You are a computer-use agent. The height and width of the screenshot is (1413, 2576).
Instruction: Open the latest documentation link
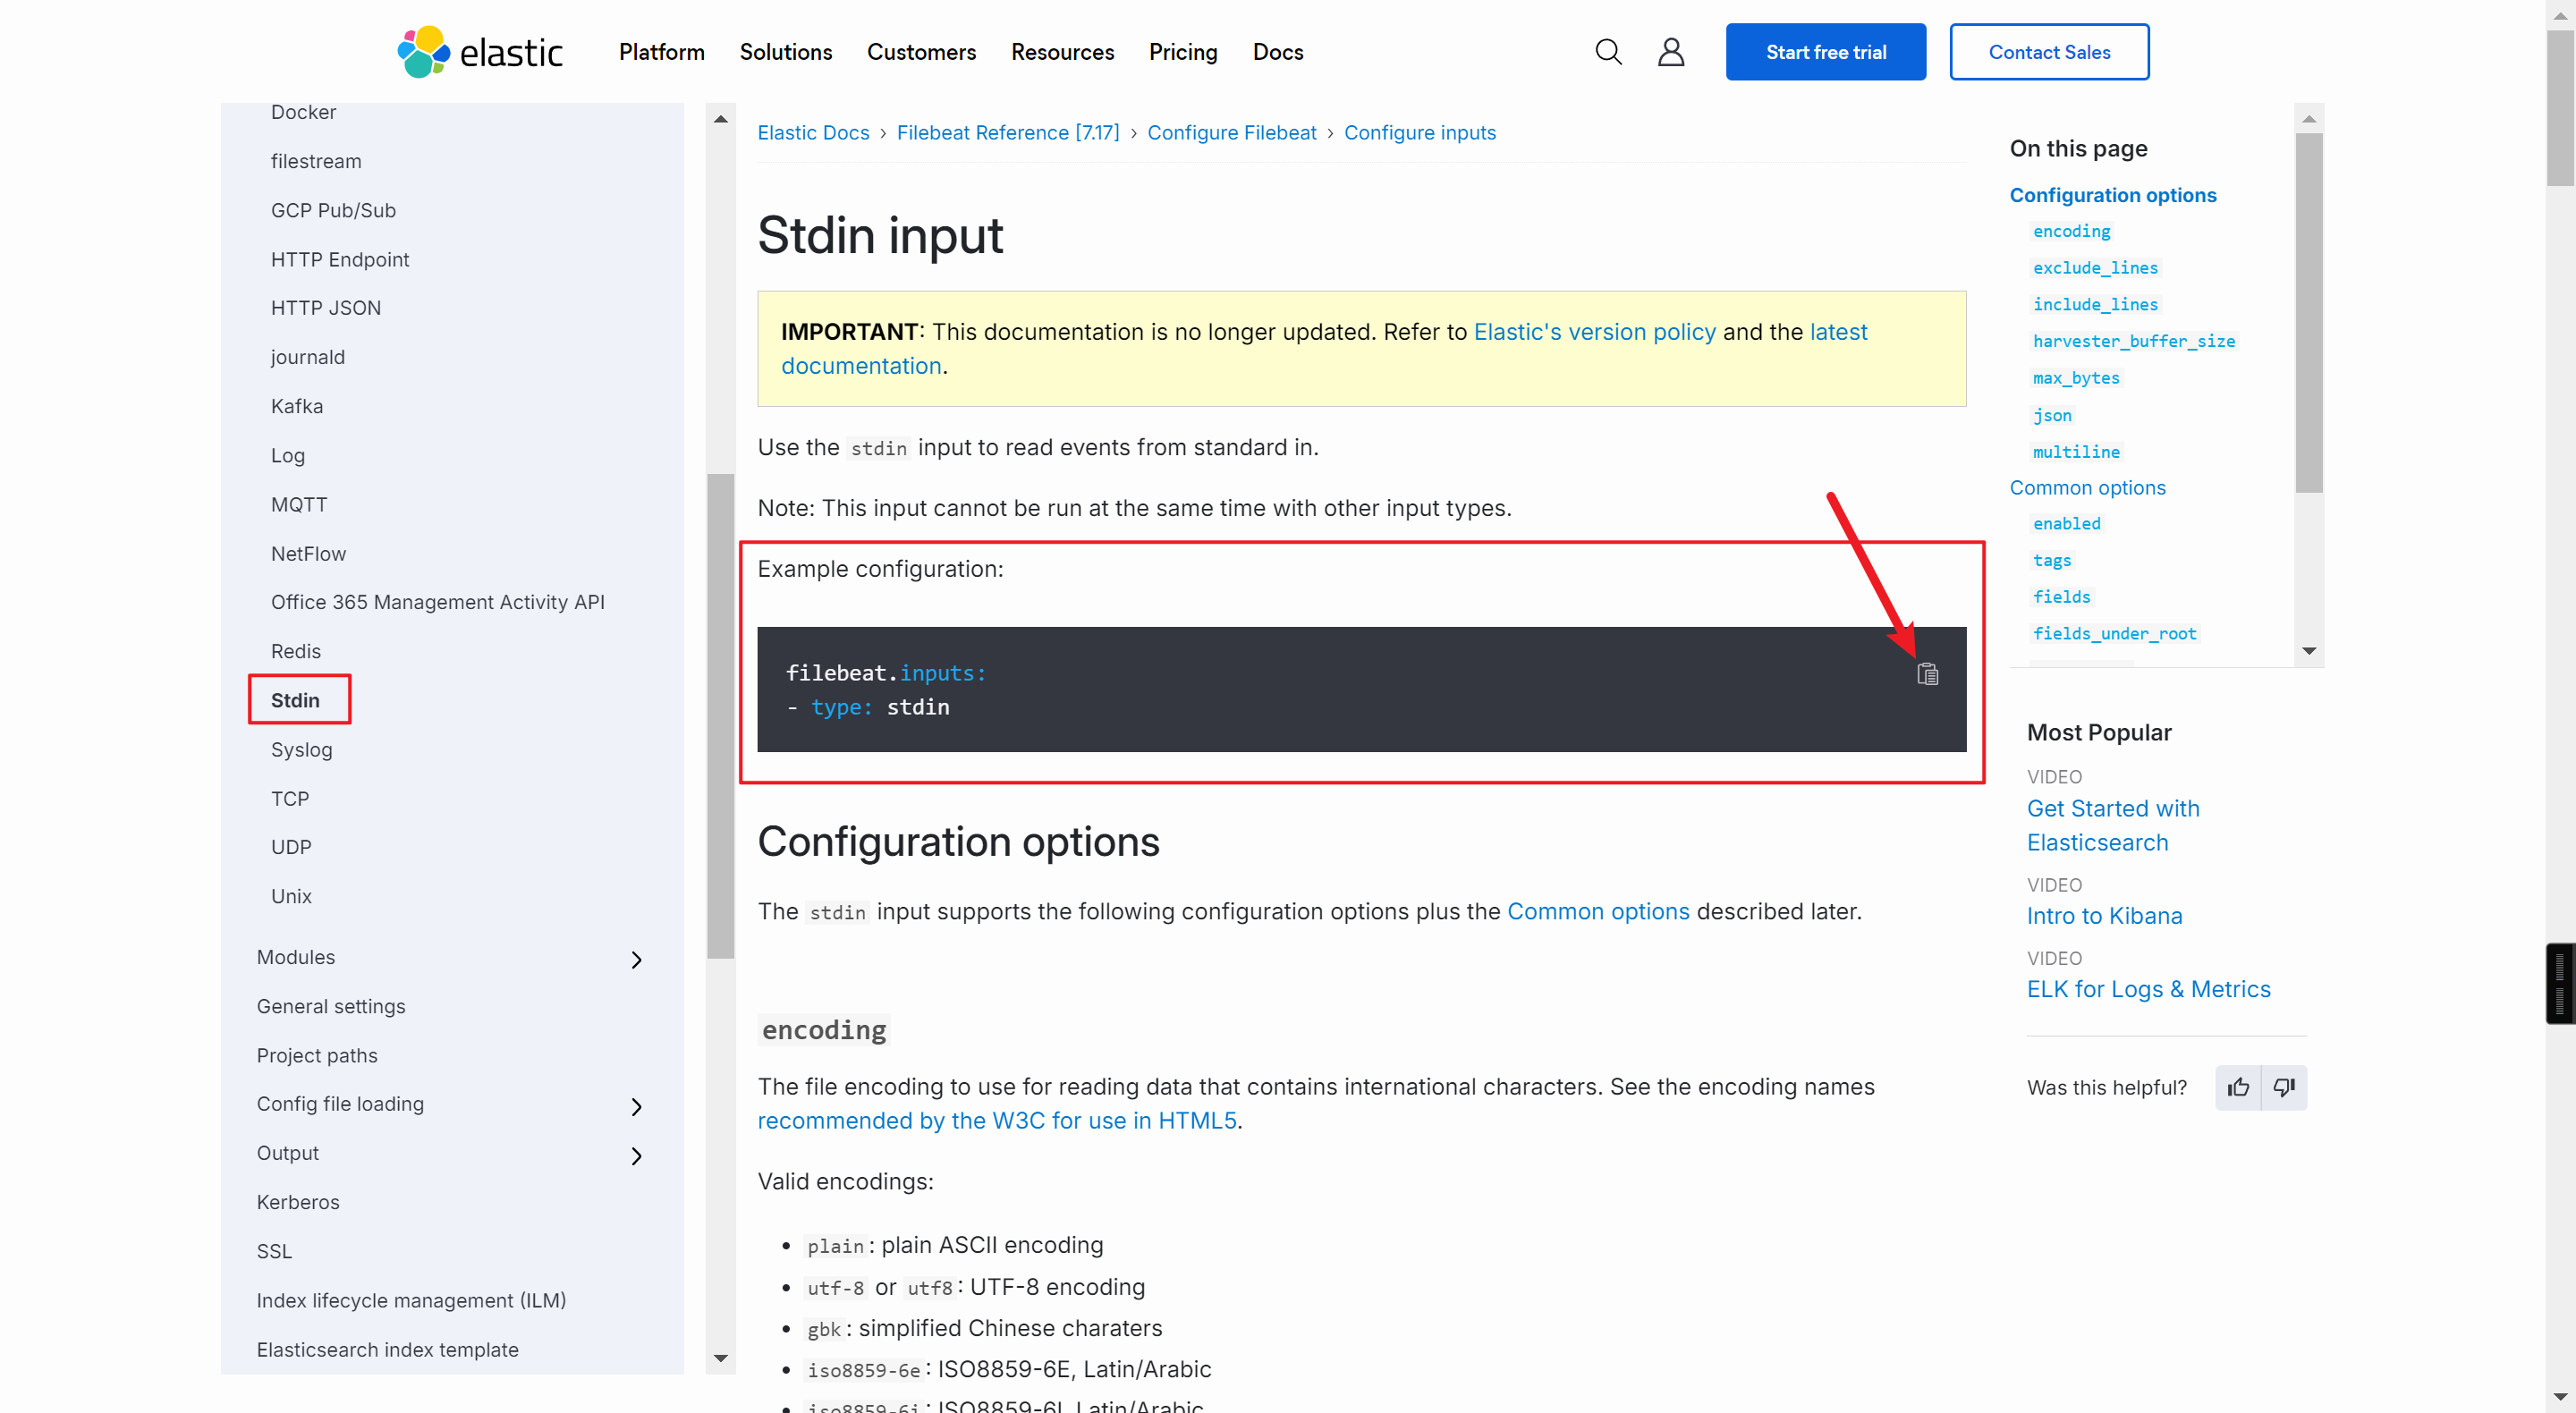(1838, 332)
